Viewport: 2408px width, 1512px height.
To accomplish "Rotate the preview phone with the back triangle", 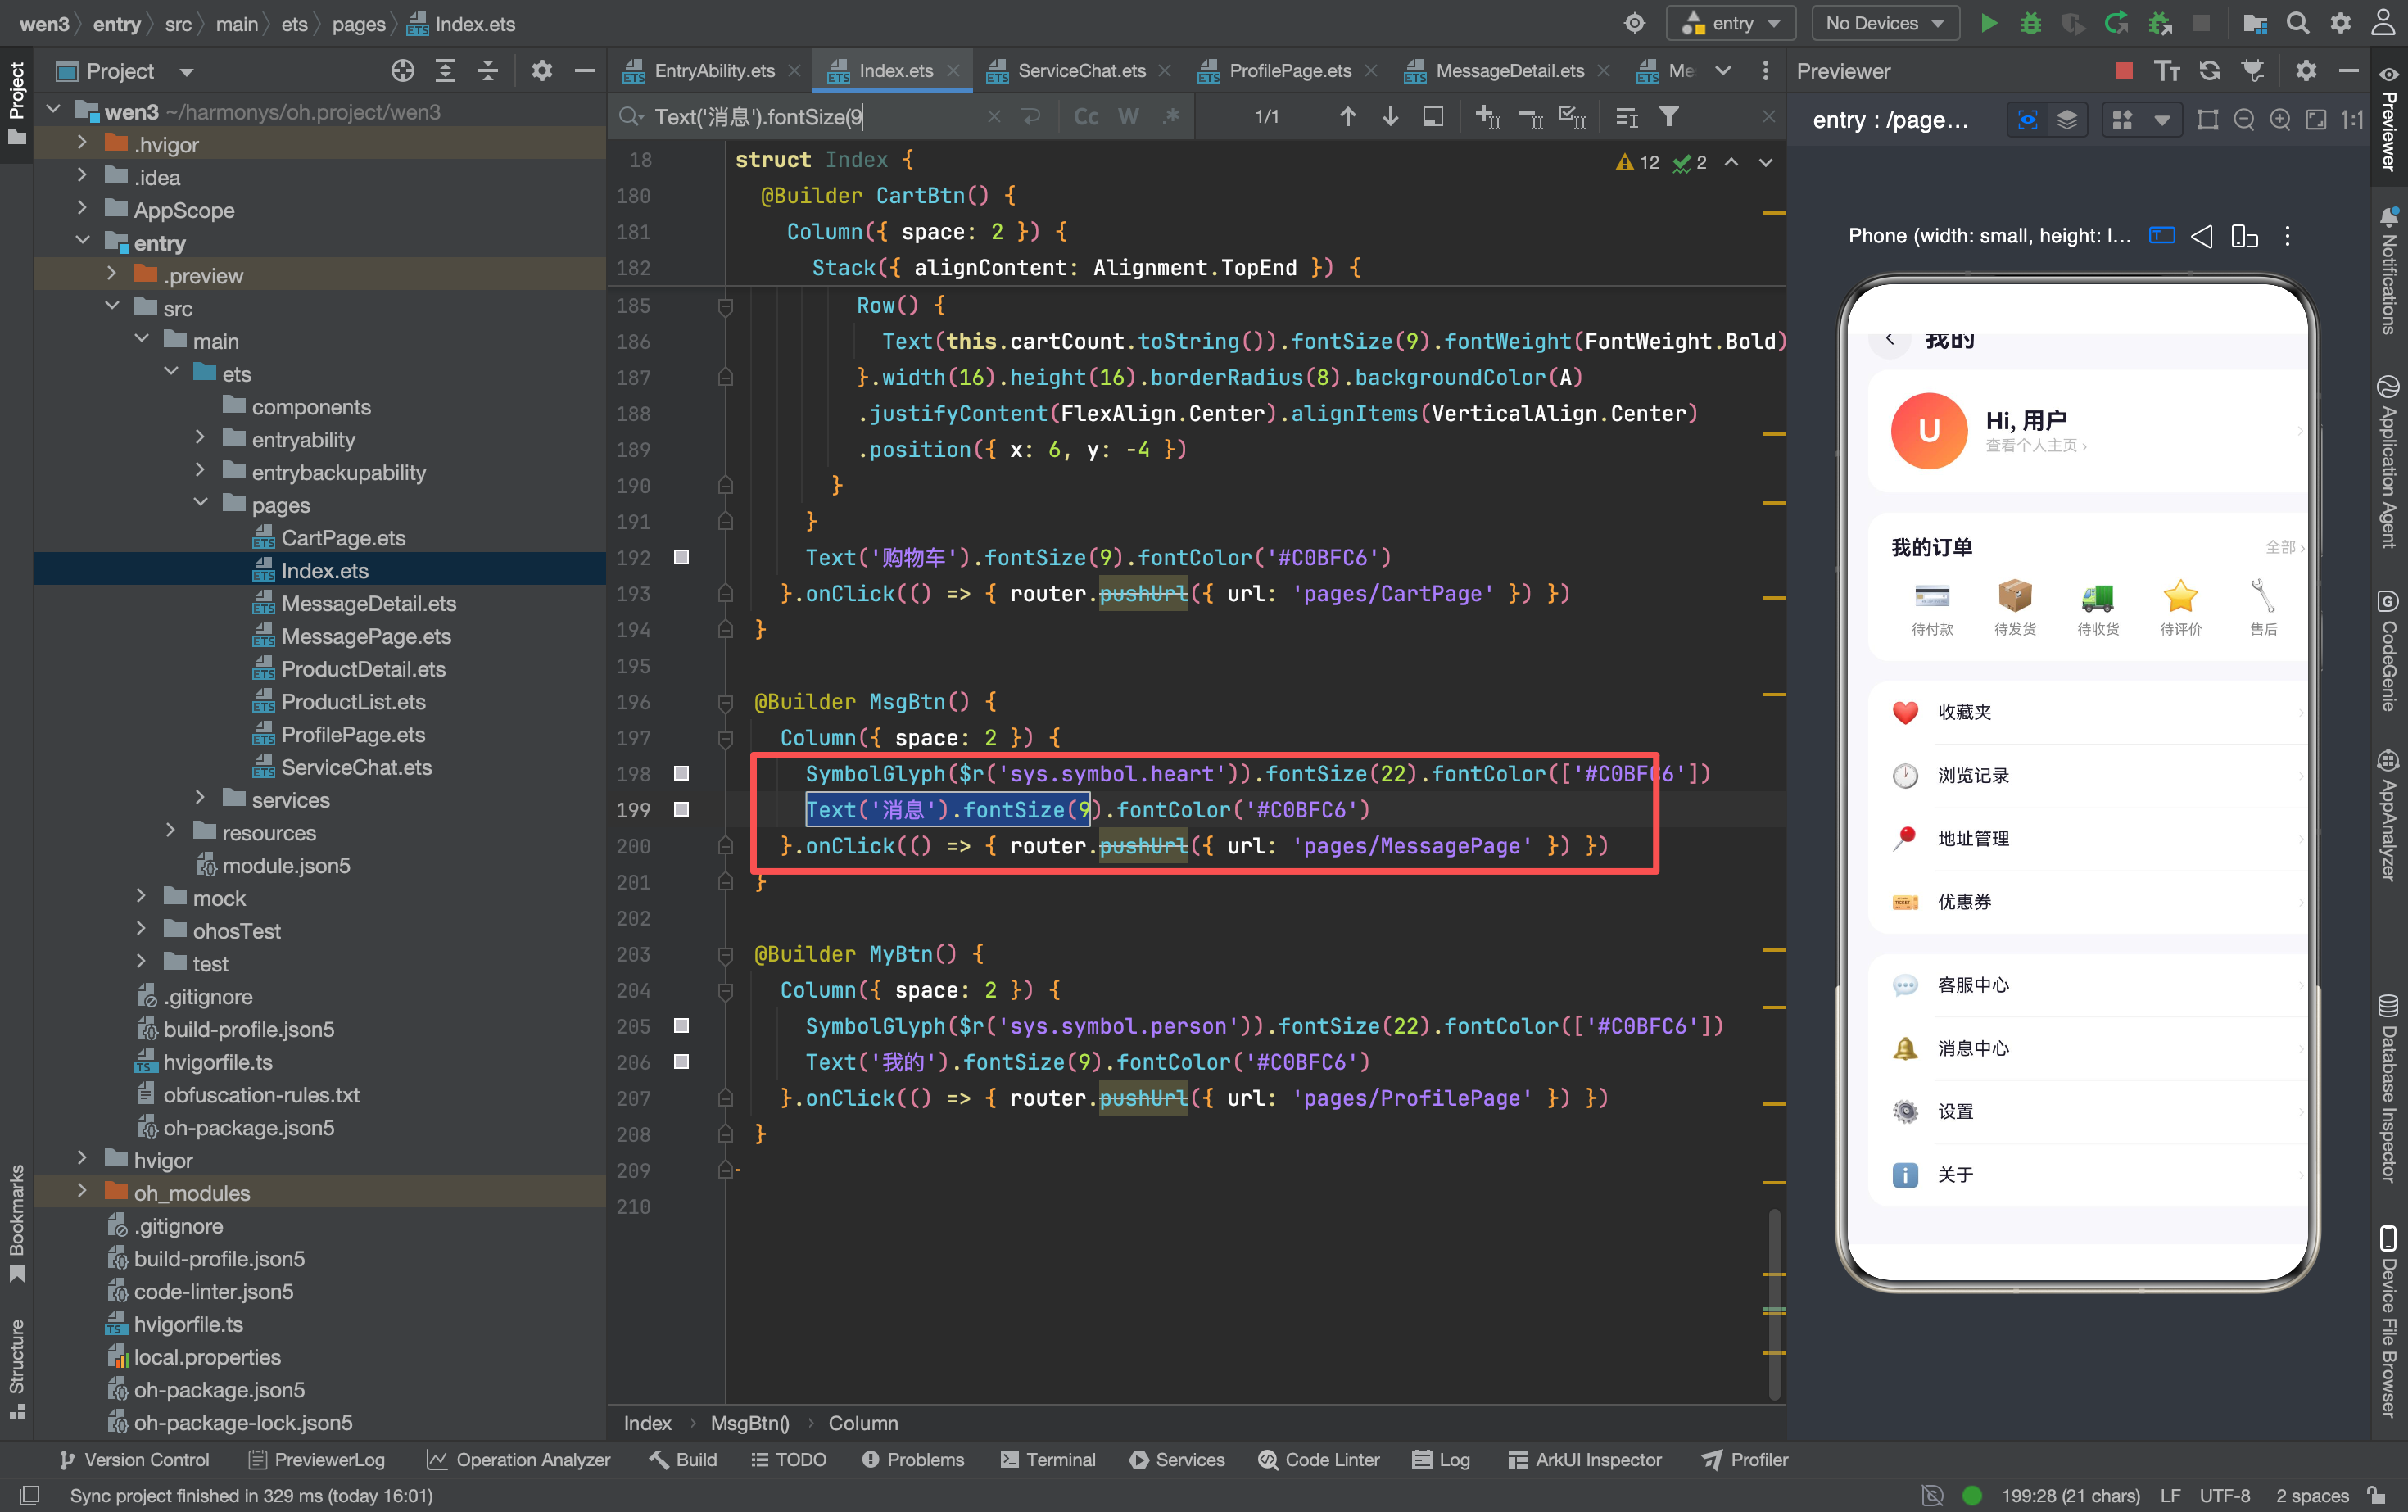I will tap(2201, 236).
